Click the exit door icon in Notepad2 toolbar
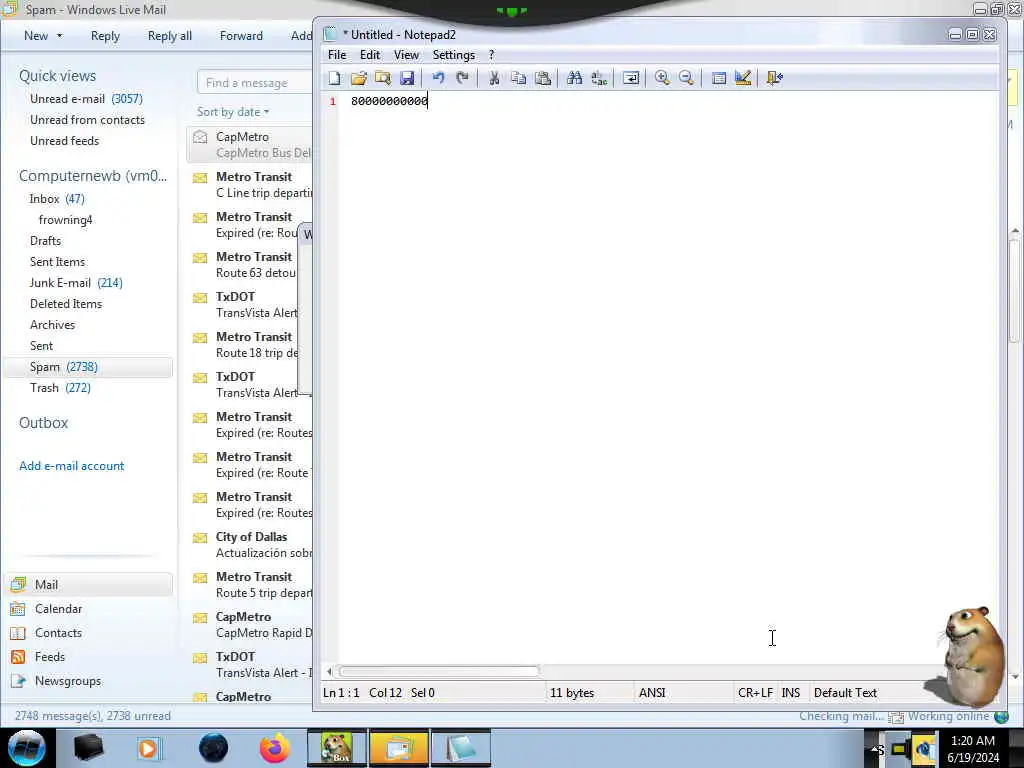 pos(775,78)
